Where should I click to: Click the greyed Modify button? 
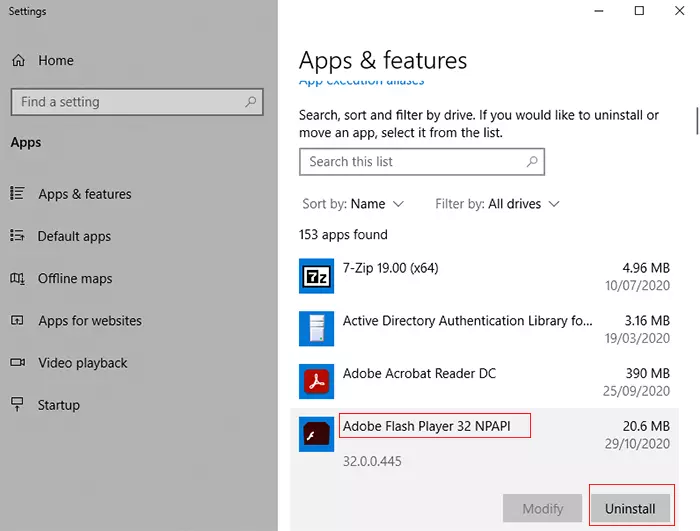[x=542, y=508]
